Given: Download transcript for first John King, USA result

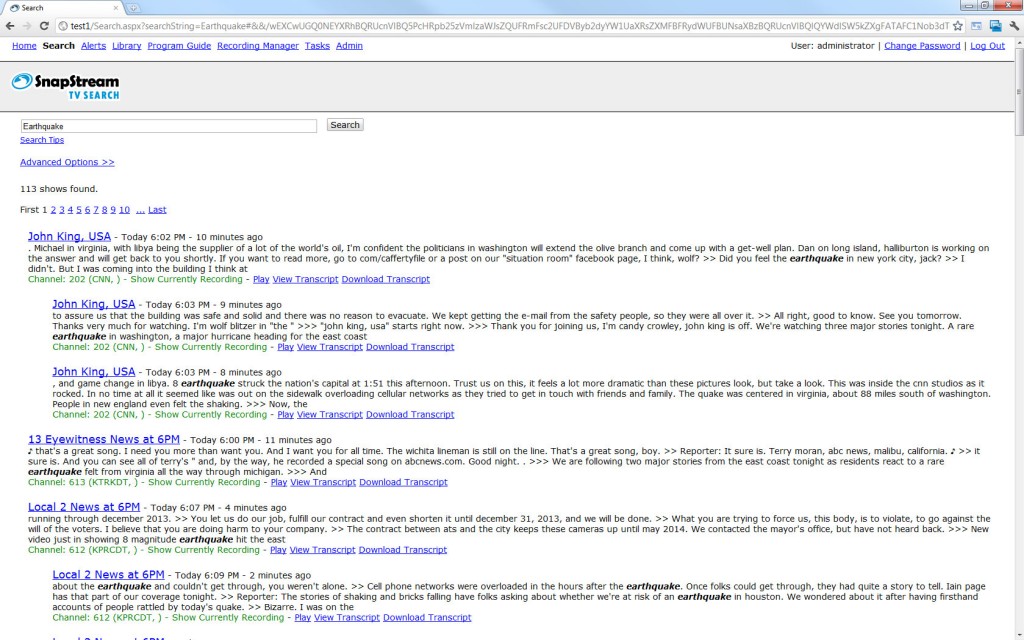Looking at the screenshot, I should coord(385,279).
